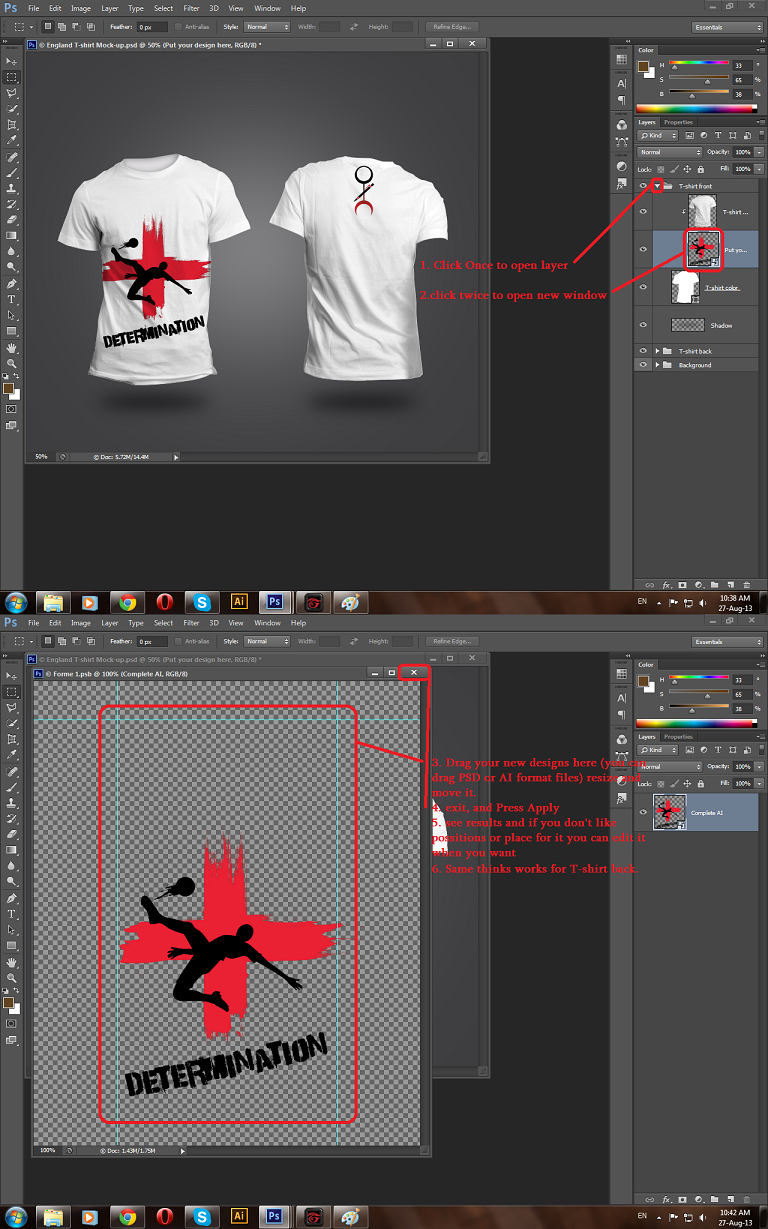This screenshot has height=1229, width=768.
Task: Collapse the T-shirt front group
Action: coord(657,186)
